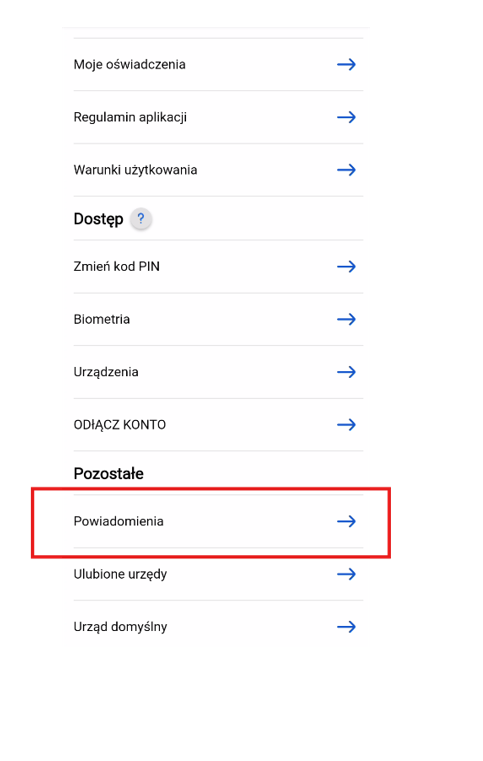Click the arrow next to Biometria
483x761 pixels.
[346, 319]
